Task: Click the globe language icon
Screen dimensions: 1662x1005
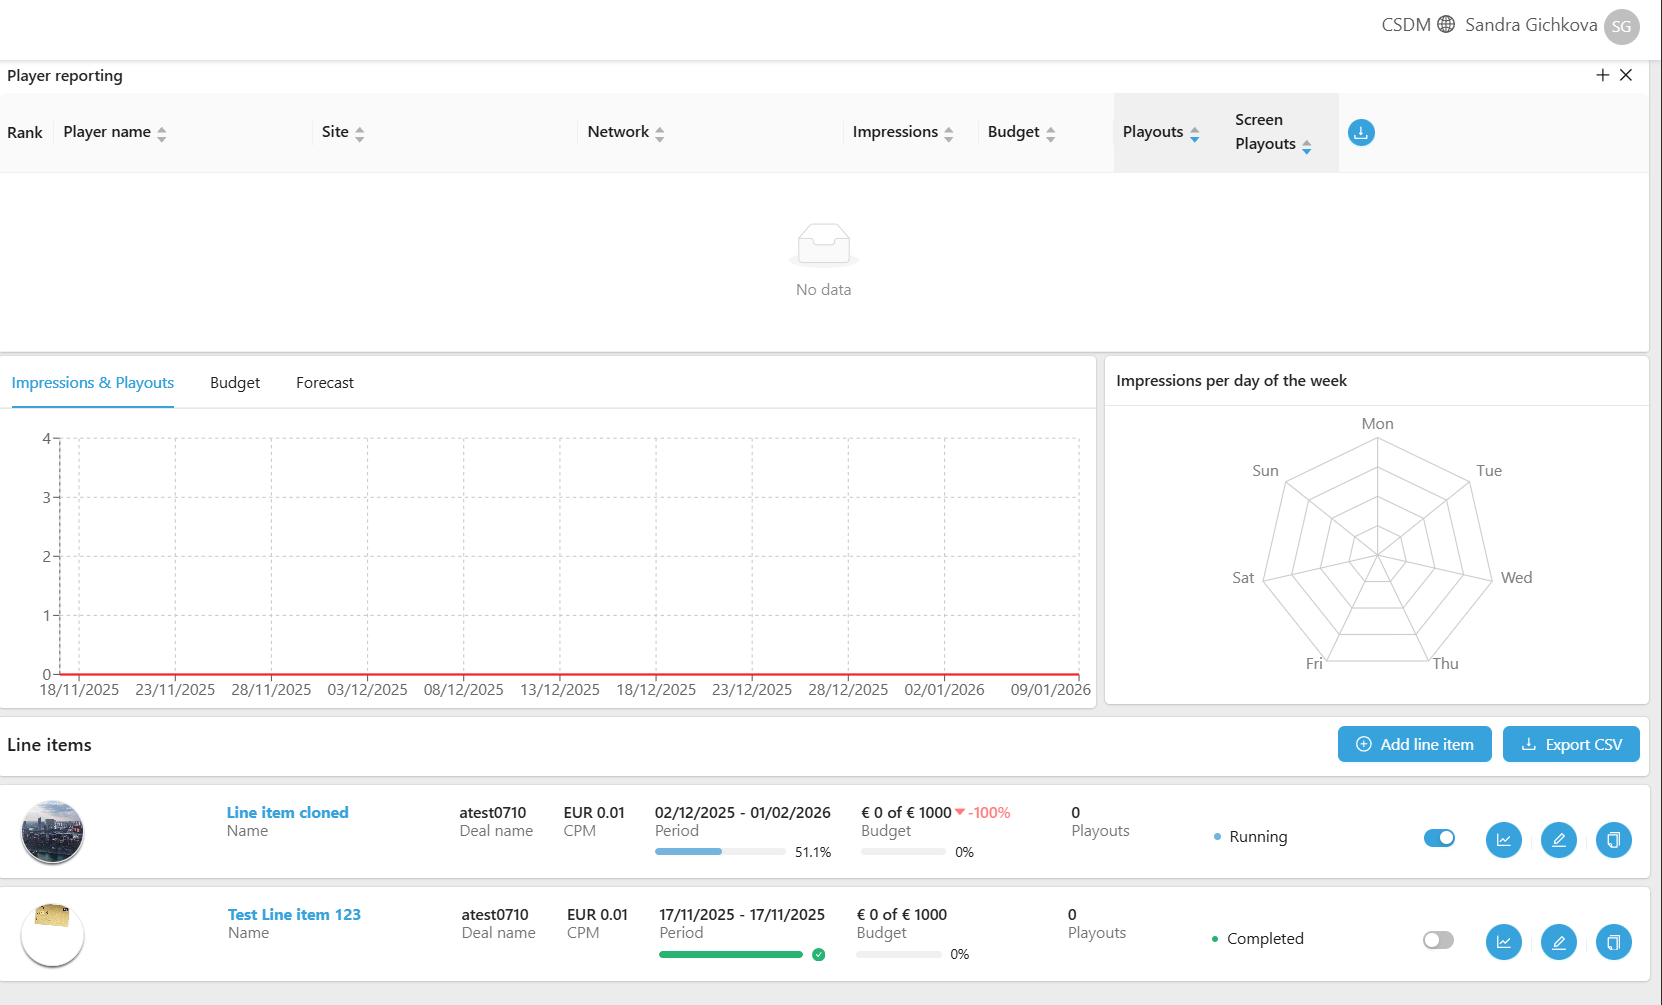Action: [x=1446, y=24]
